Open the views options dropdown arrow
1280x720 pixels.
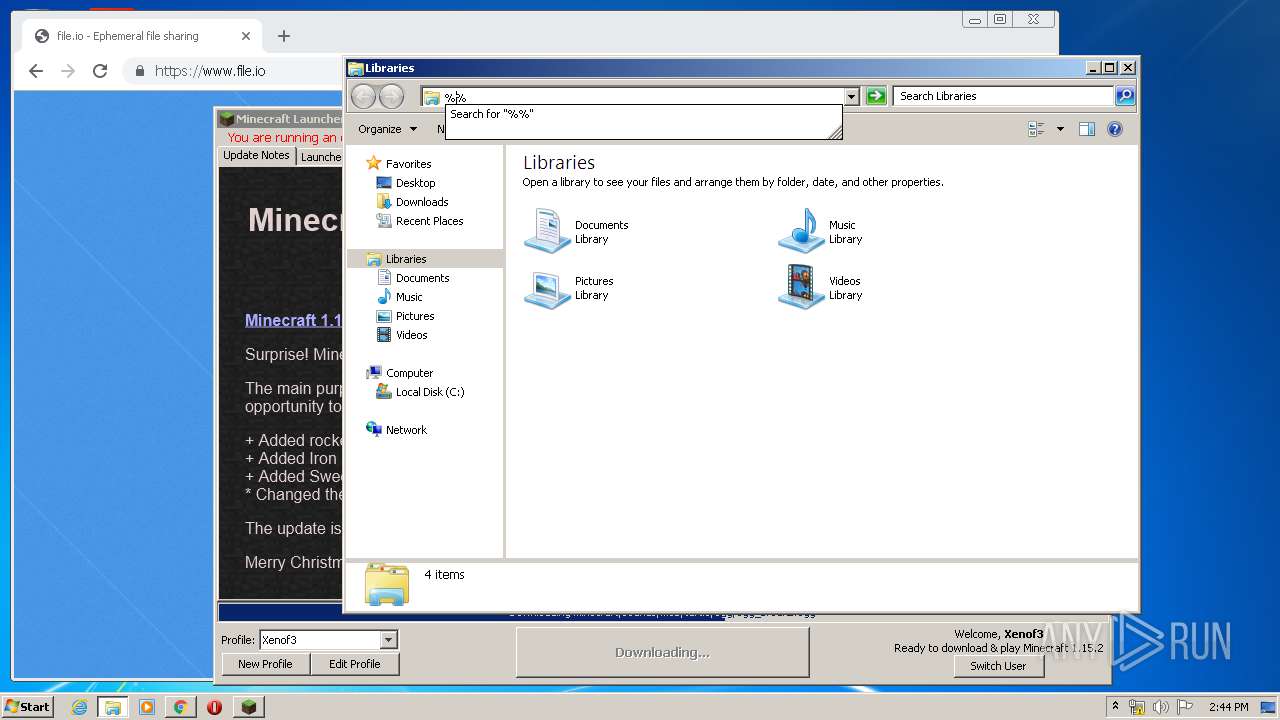1059,129
